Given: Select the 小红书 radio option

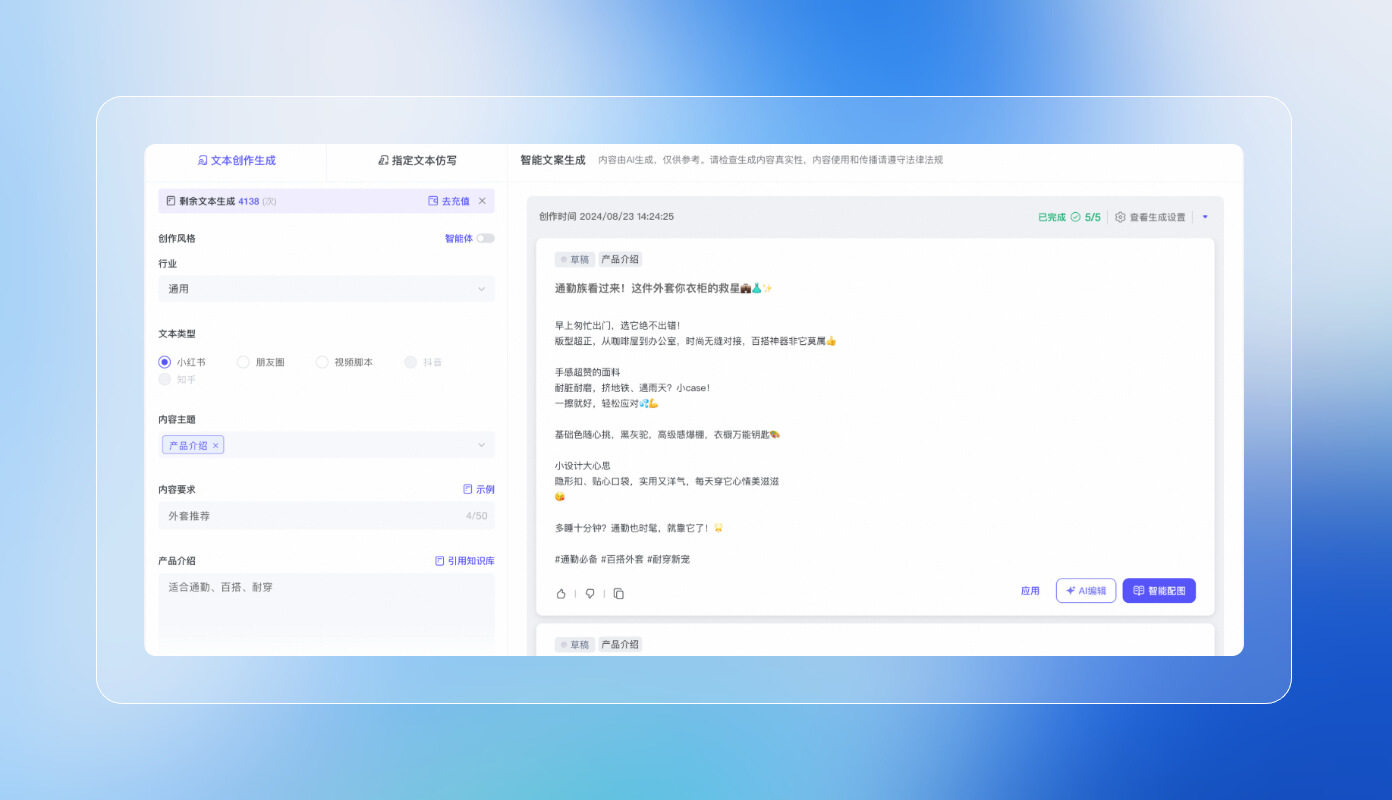Looking at the screenshot, I should click(182, 362).
